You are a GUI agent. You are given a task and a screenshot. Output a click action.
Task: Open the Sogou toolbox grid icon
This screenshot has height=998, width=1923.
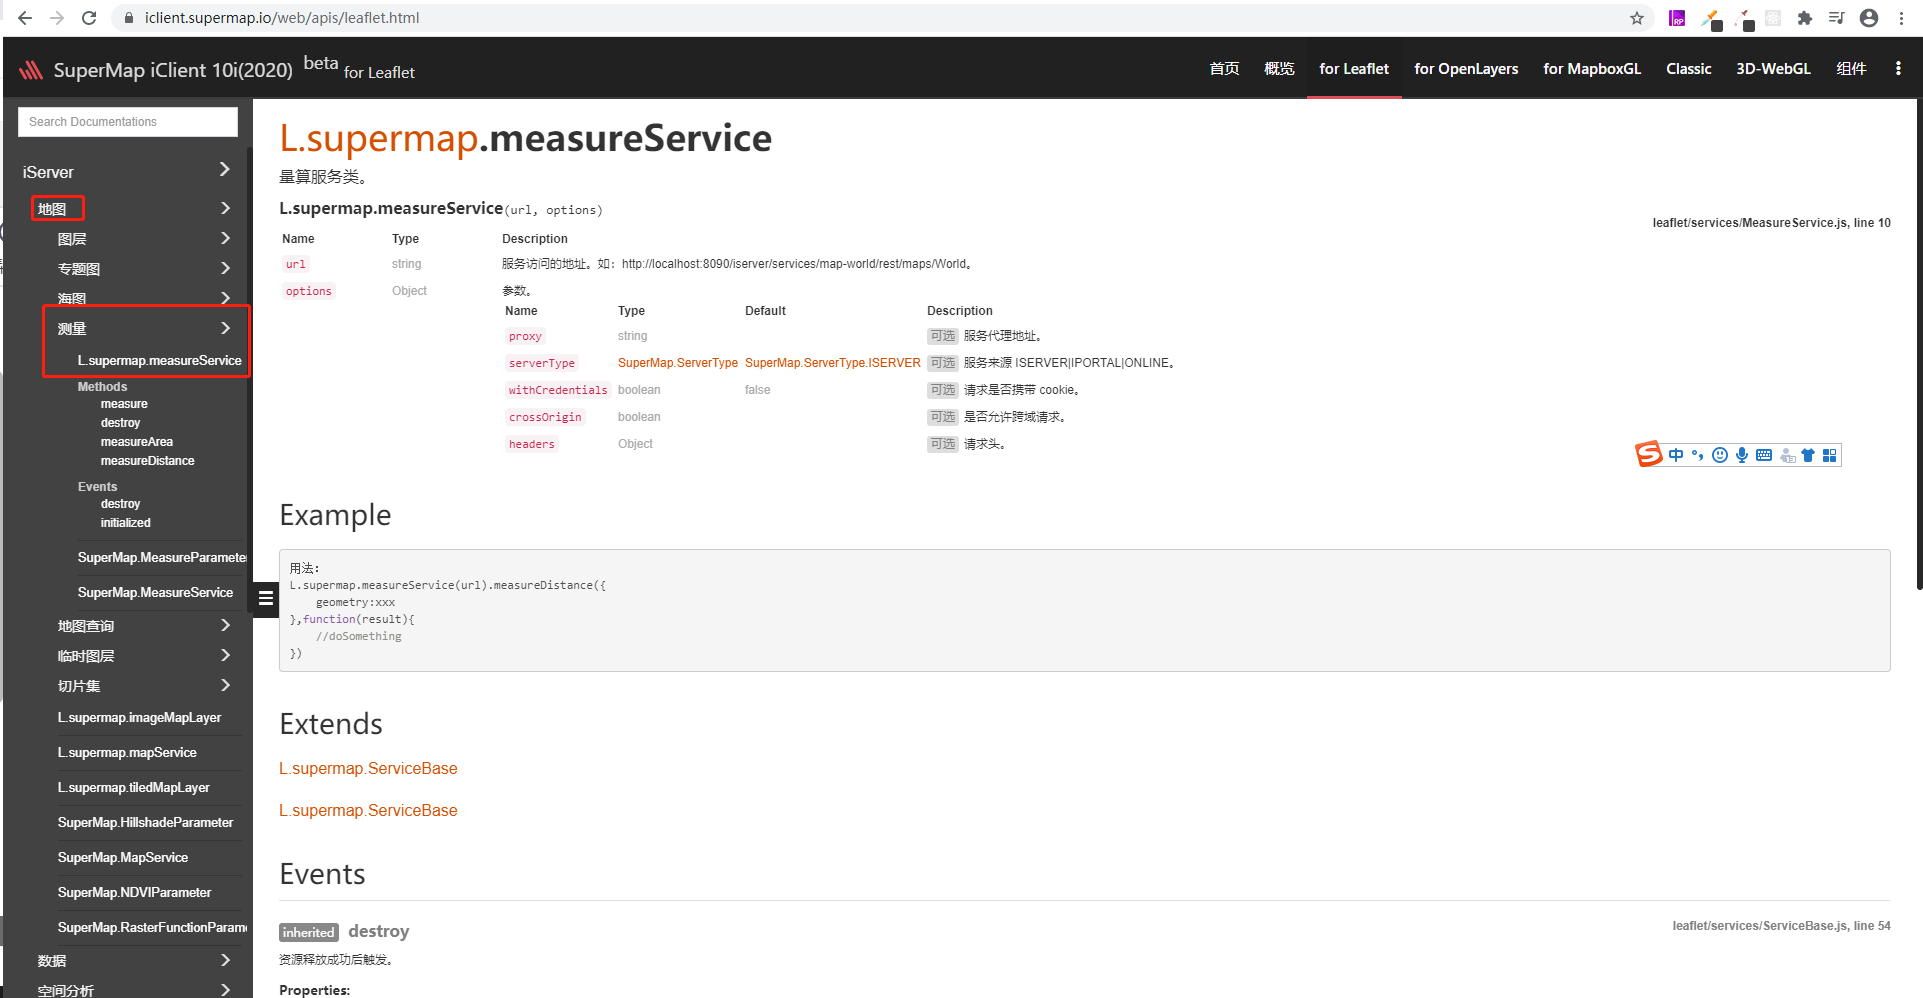(1829, 455)
